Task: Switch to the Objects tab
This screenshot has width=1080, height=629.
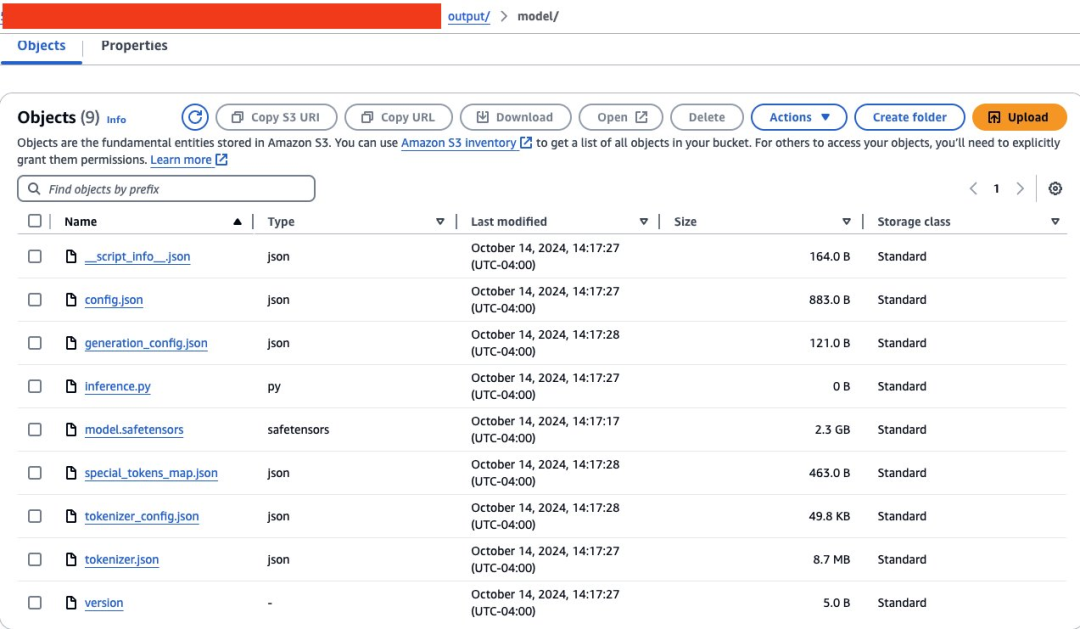Action: [41, 45]
